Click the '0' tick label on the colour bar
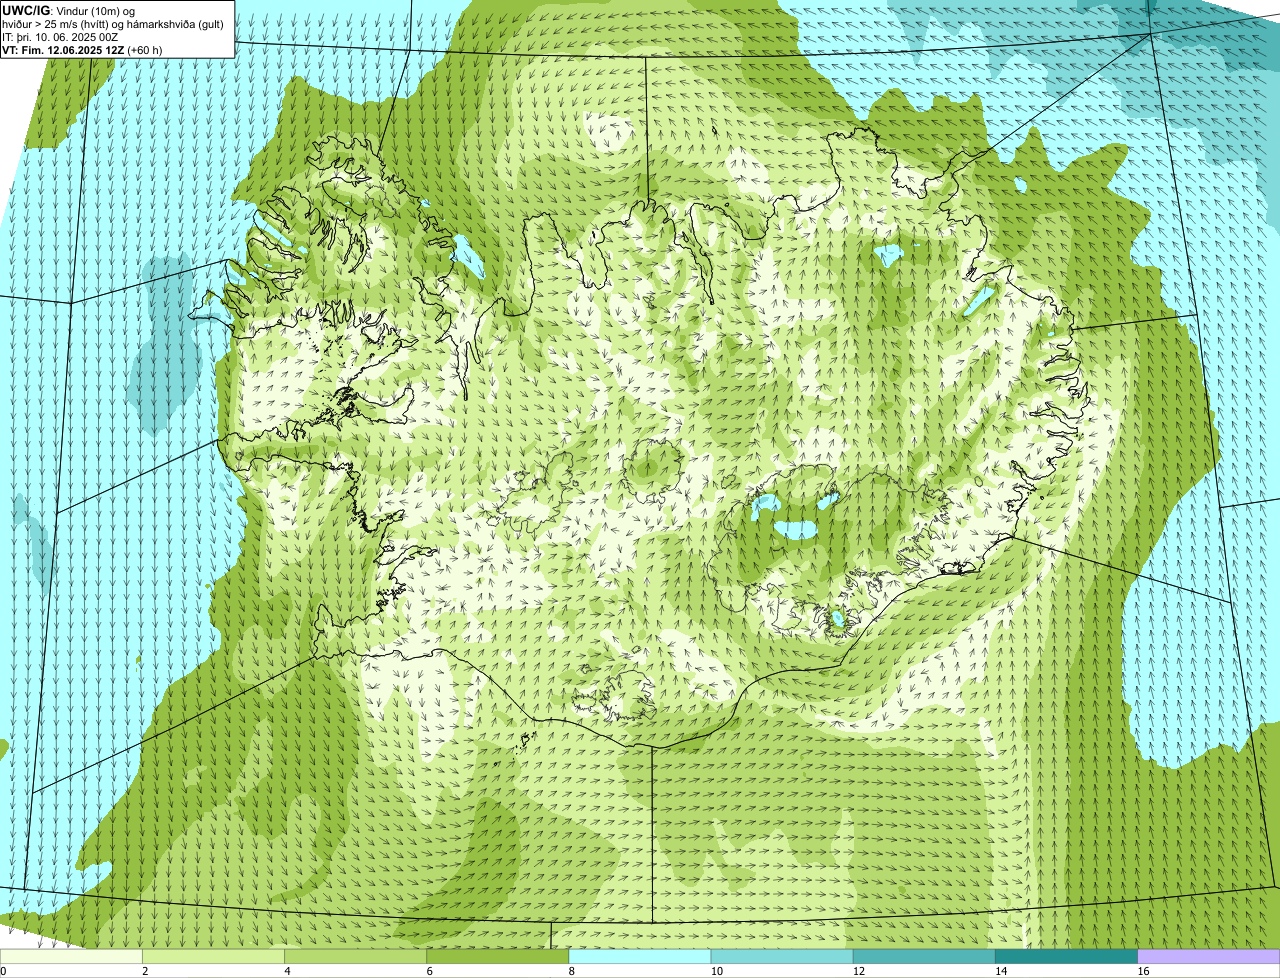This screenshot has height=978, width=1280. pos(3,971)
